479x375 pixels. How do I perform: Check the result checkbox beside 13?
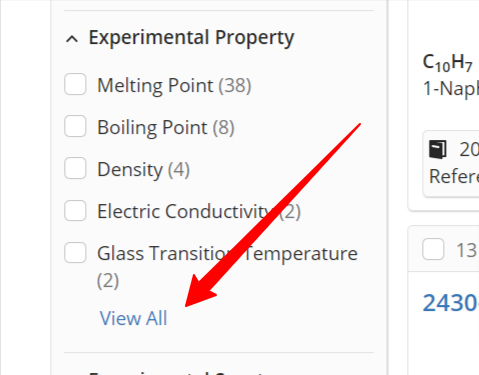tap(433, 249)
